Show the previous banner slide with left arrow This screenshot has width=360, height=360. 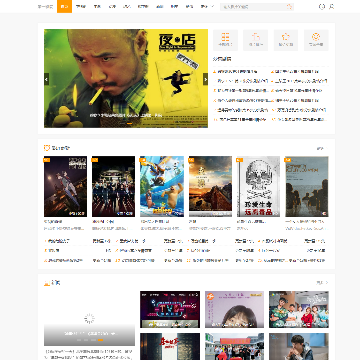tap(46, 79)
